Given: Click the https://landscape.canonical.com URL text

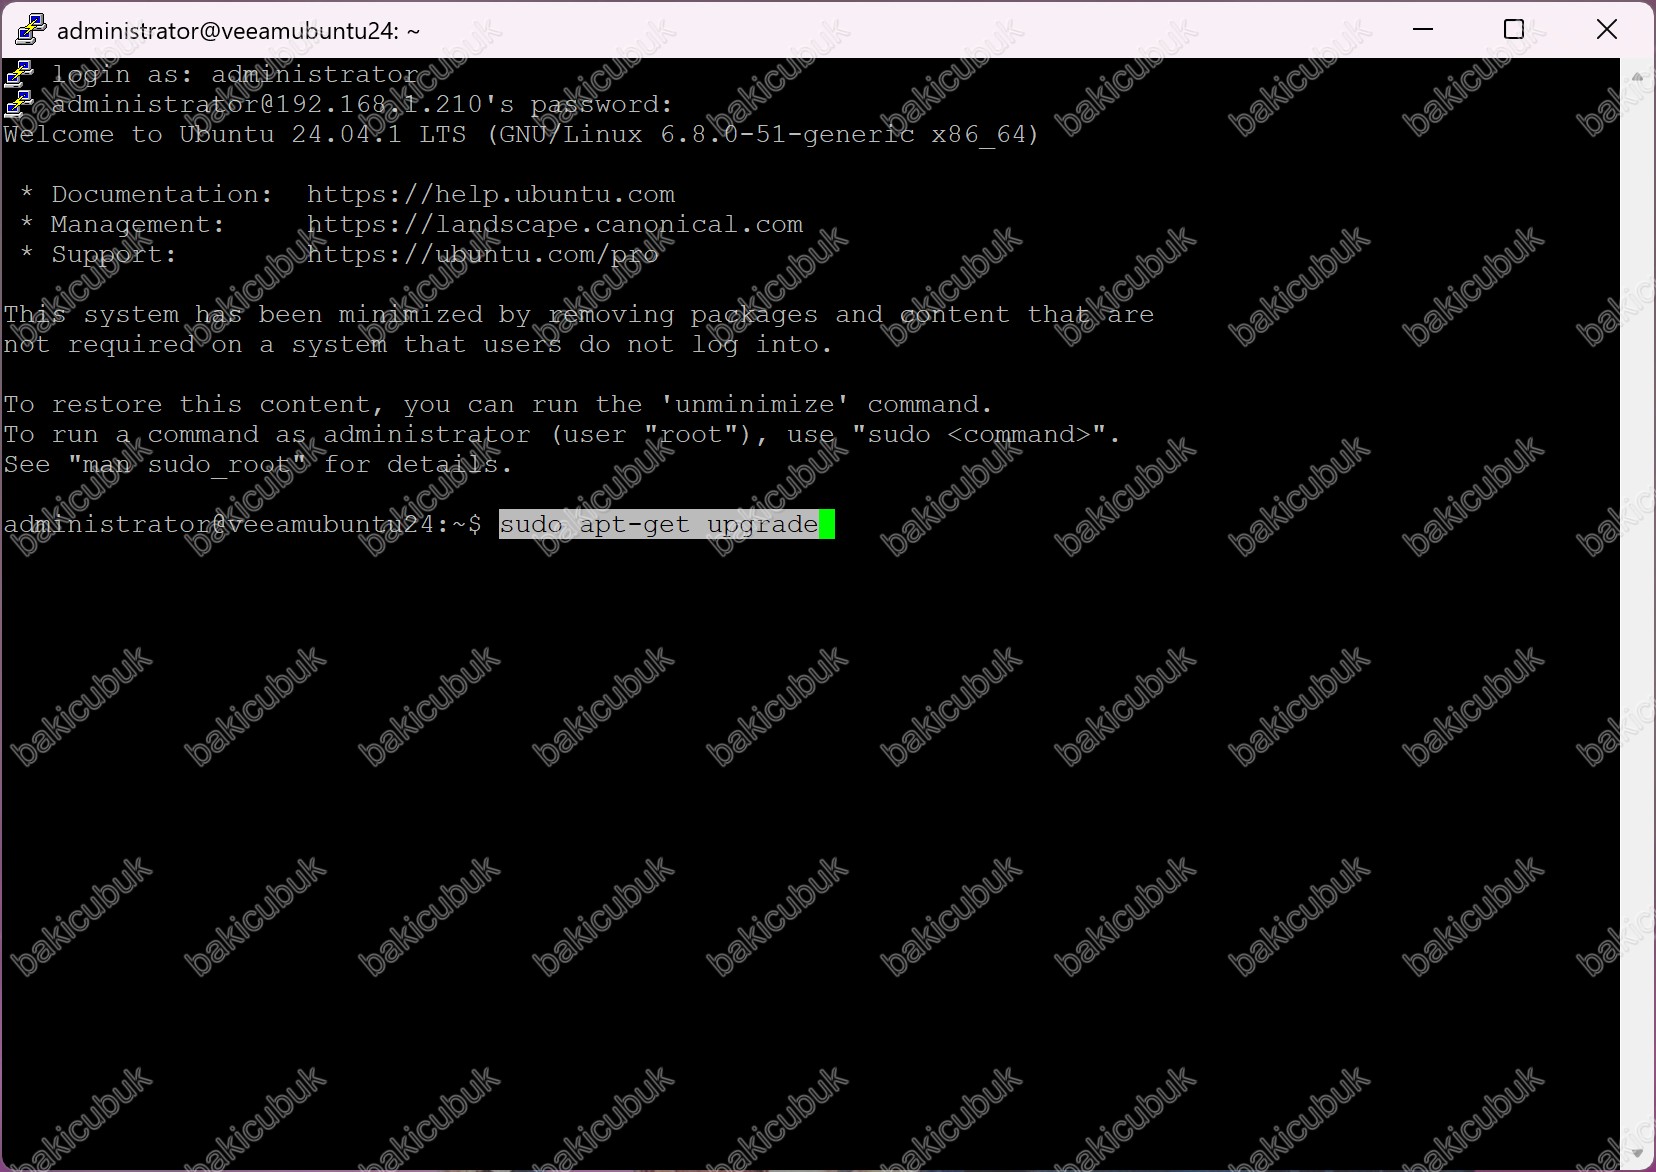Looking at the screenshot, I should click(554, 224).
